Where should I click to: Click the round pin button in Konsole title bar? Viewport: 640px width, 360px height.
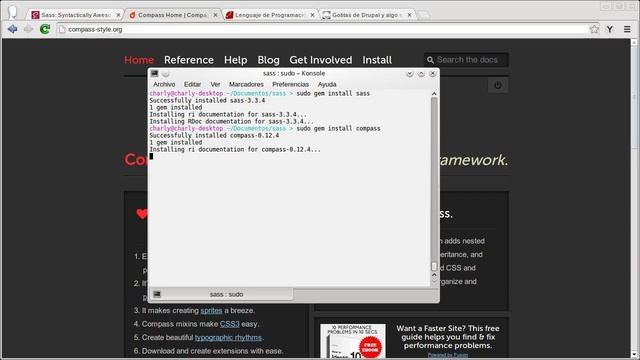[166, 74]
